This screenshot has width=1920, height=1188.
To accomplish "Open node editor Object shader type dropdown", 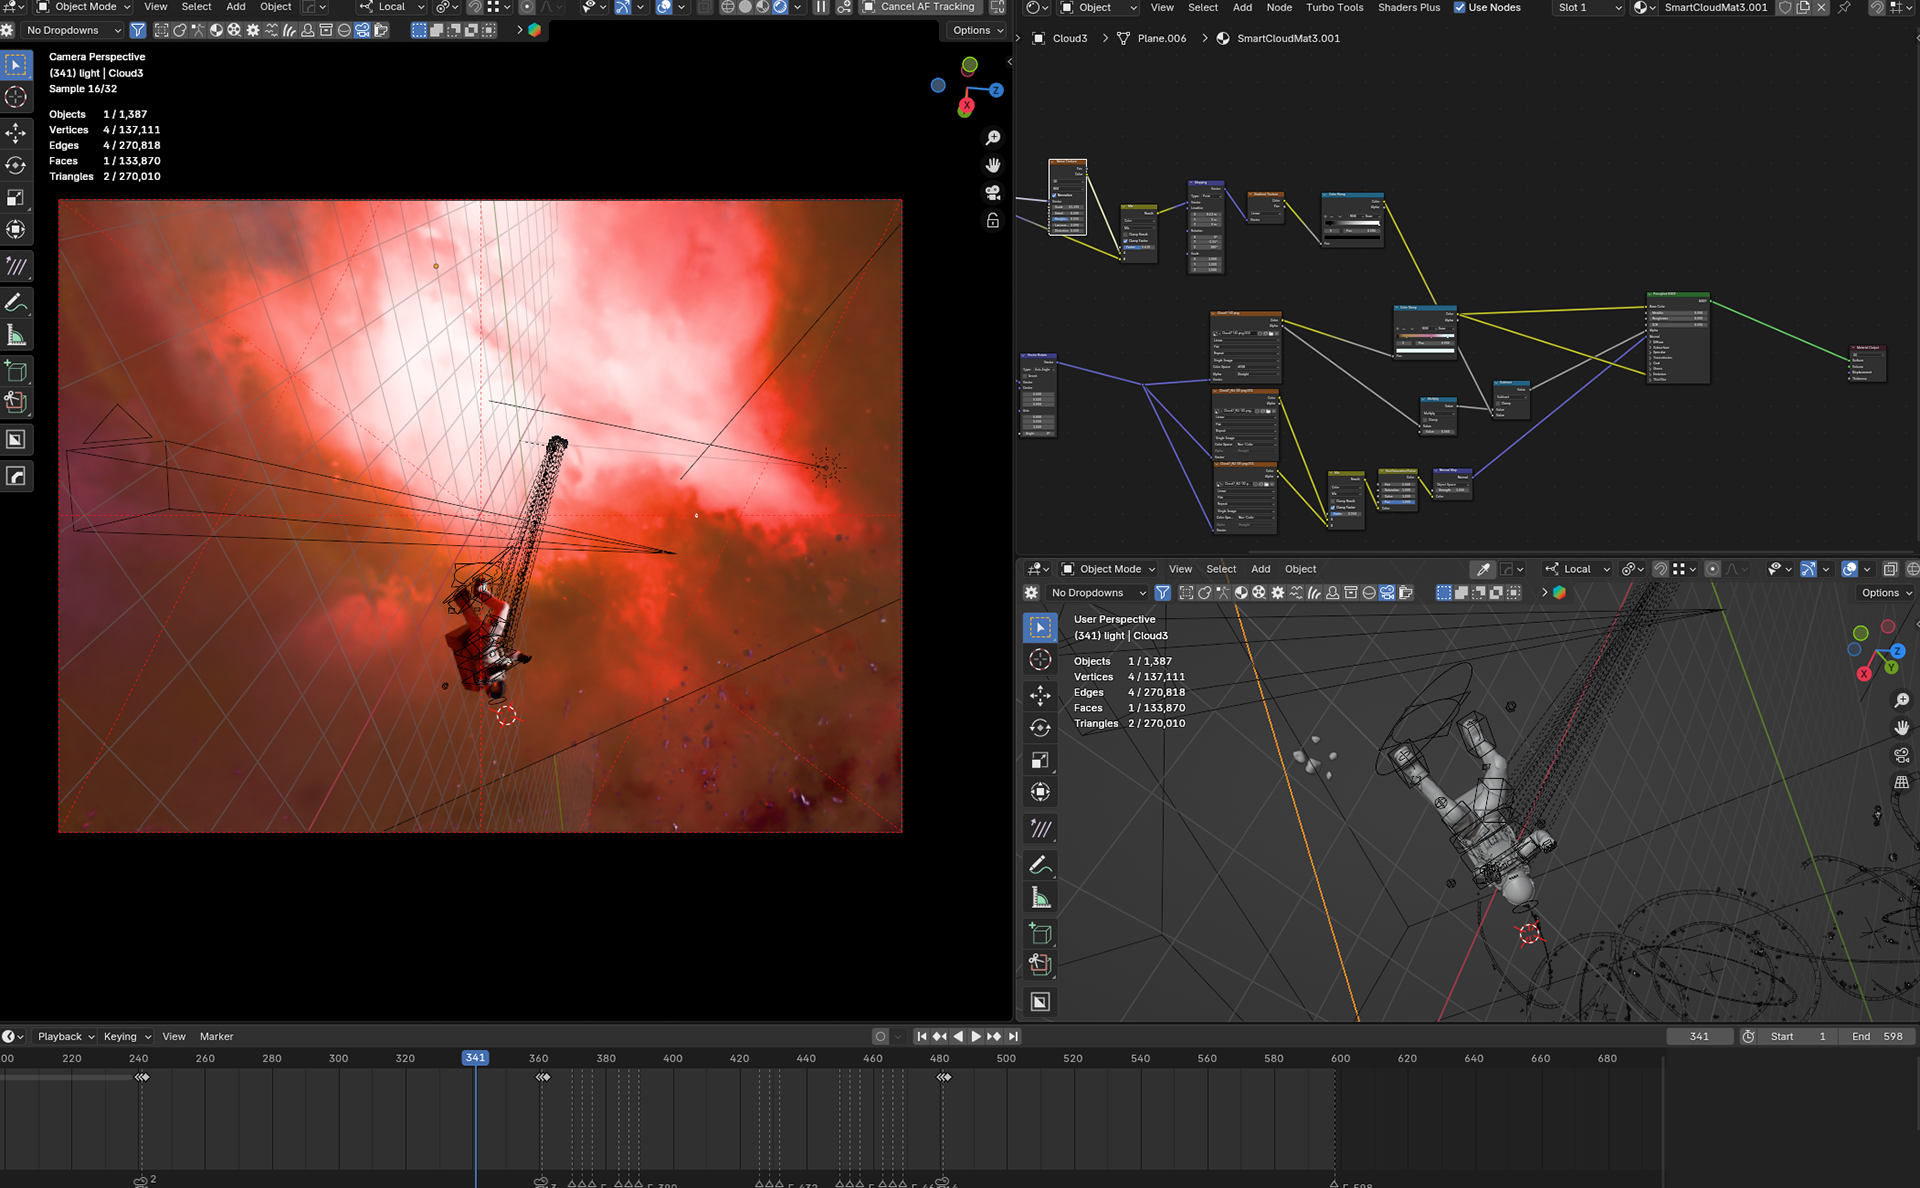I will pos(1099,7).
